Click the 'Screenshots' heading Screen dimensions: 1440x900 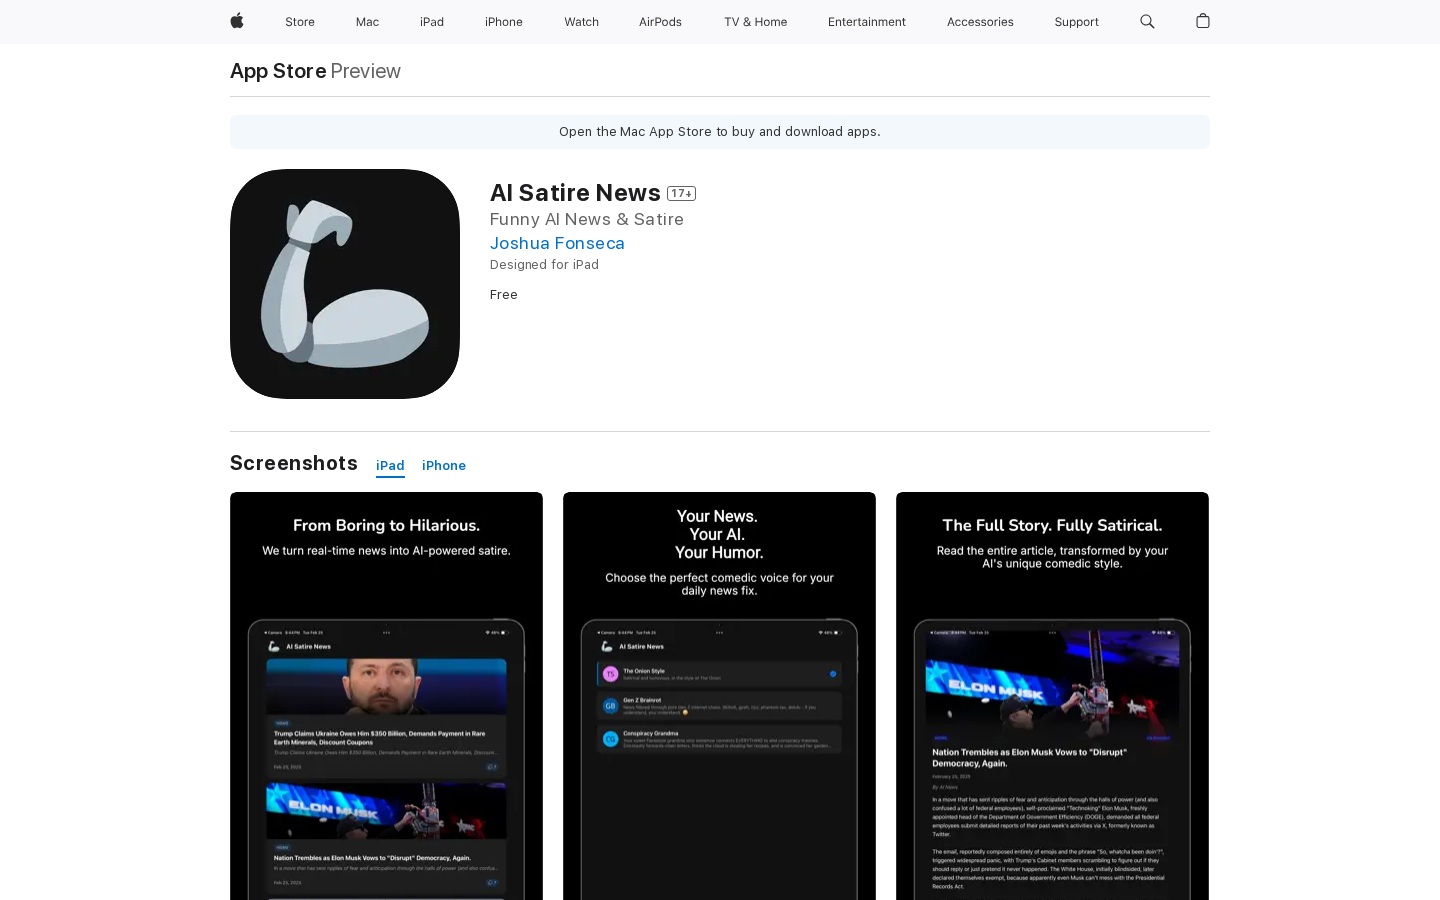294,463
